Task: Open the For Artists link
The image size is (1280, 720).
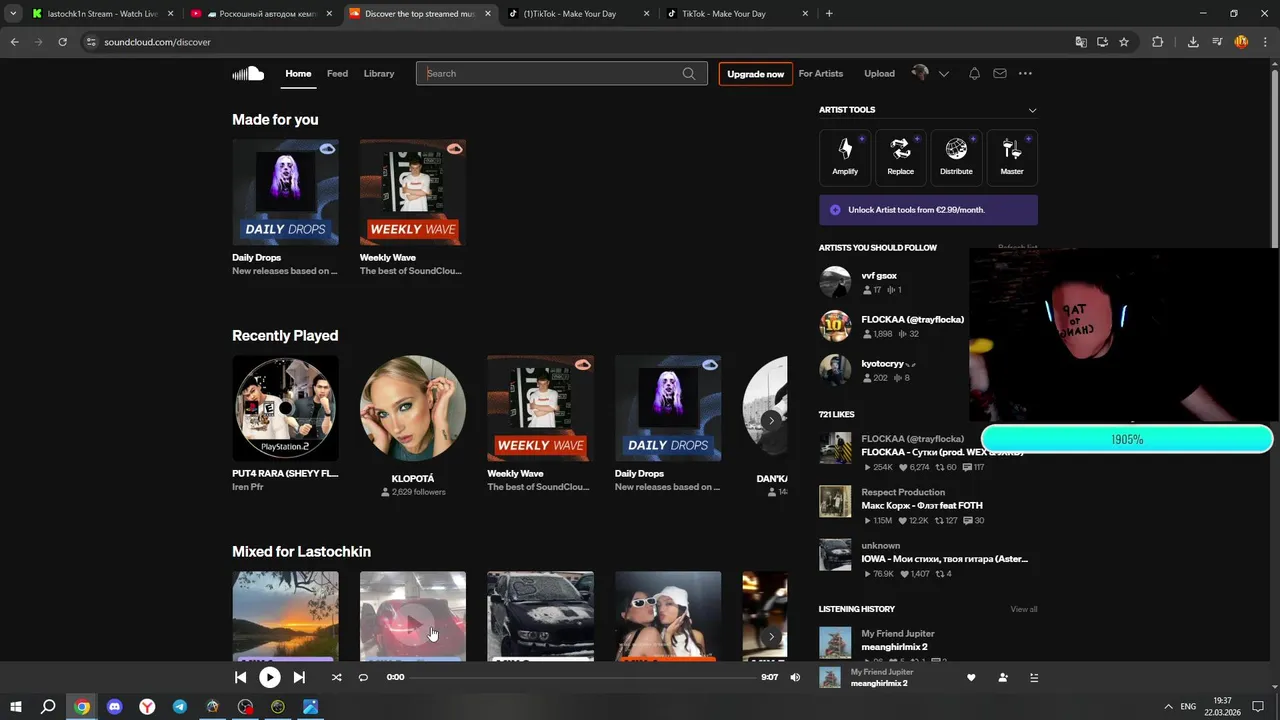Action: (x=821, y=73)
